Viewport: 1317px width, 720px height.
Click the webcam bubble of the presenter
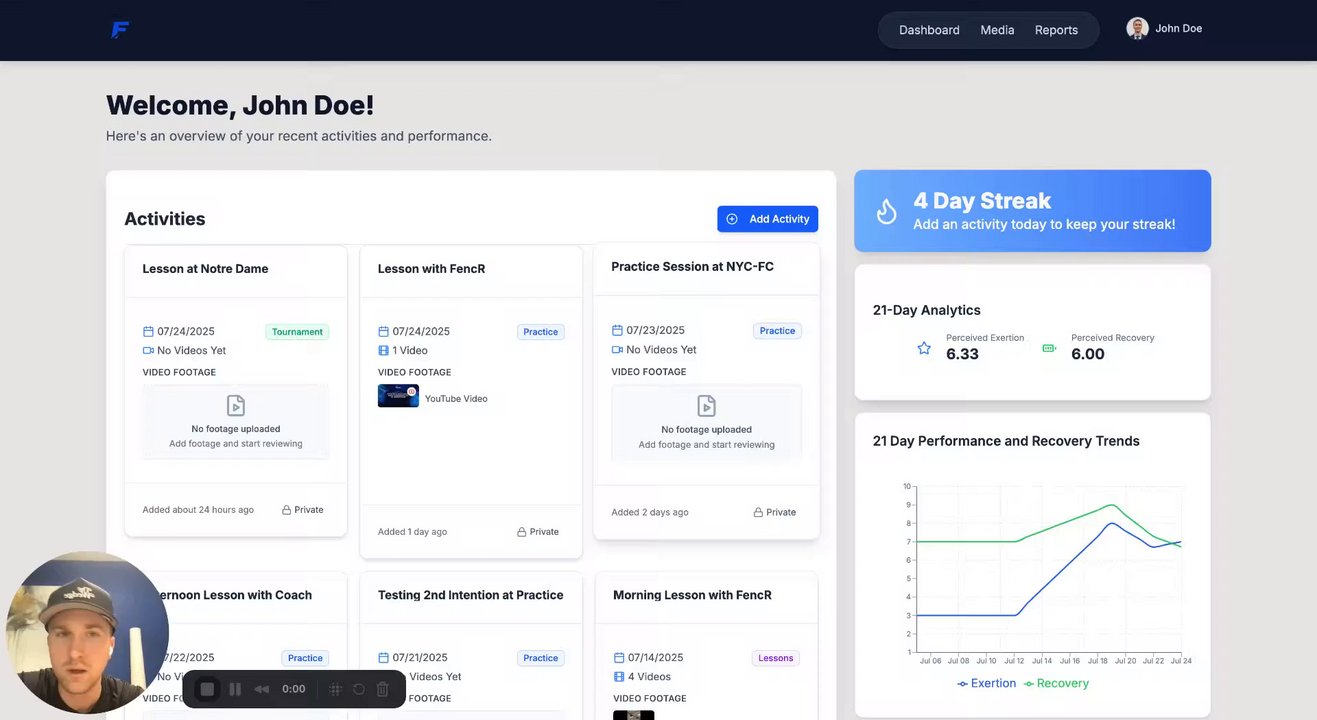[x=87, y=633]
